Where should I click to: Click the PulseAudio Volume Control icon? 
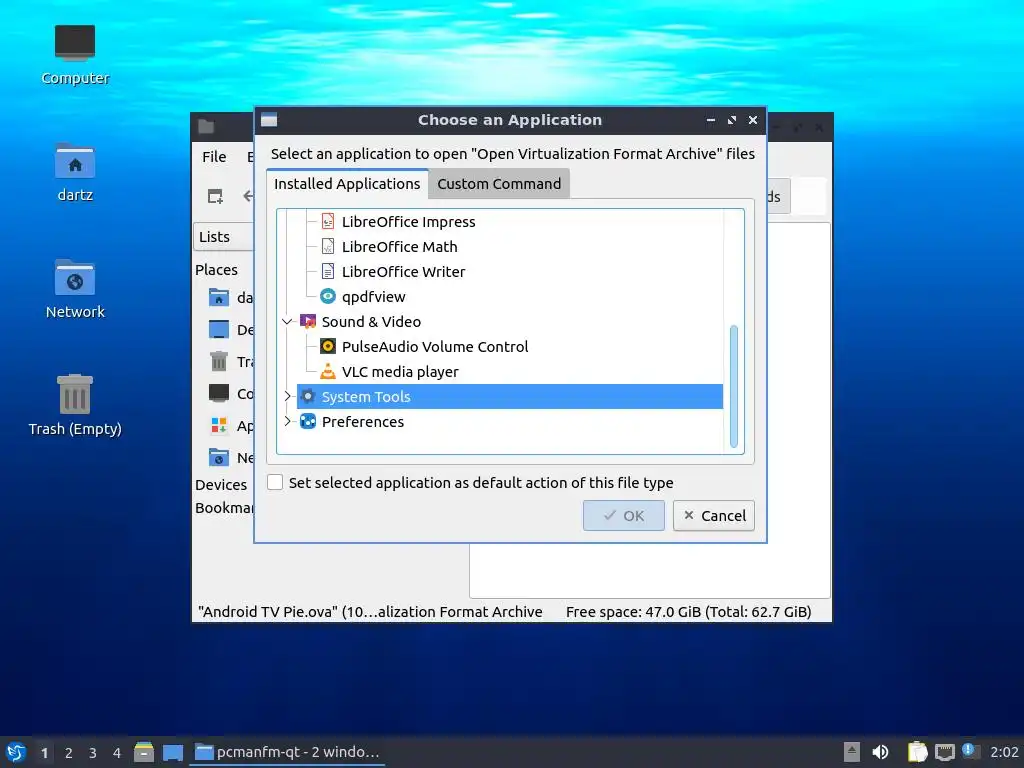328,346
